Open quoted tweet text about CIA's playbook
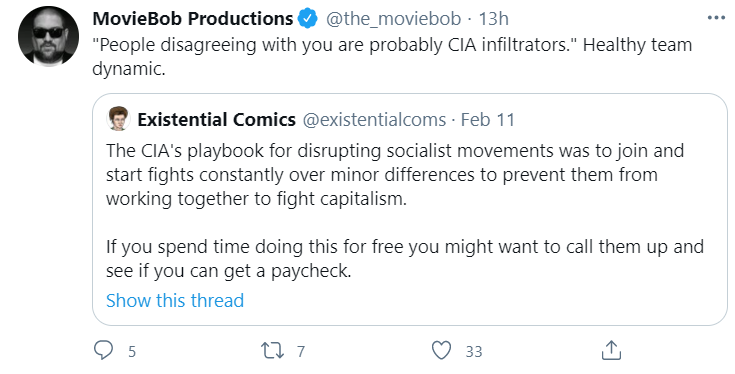735x374 pixels. click(405, 210)
